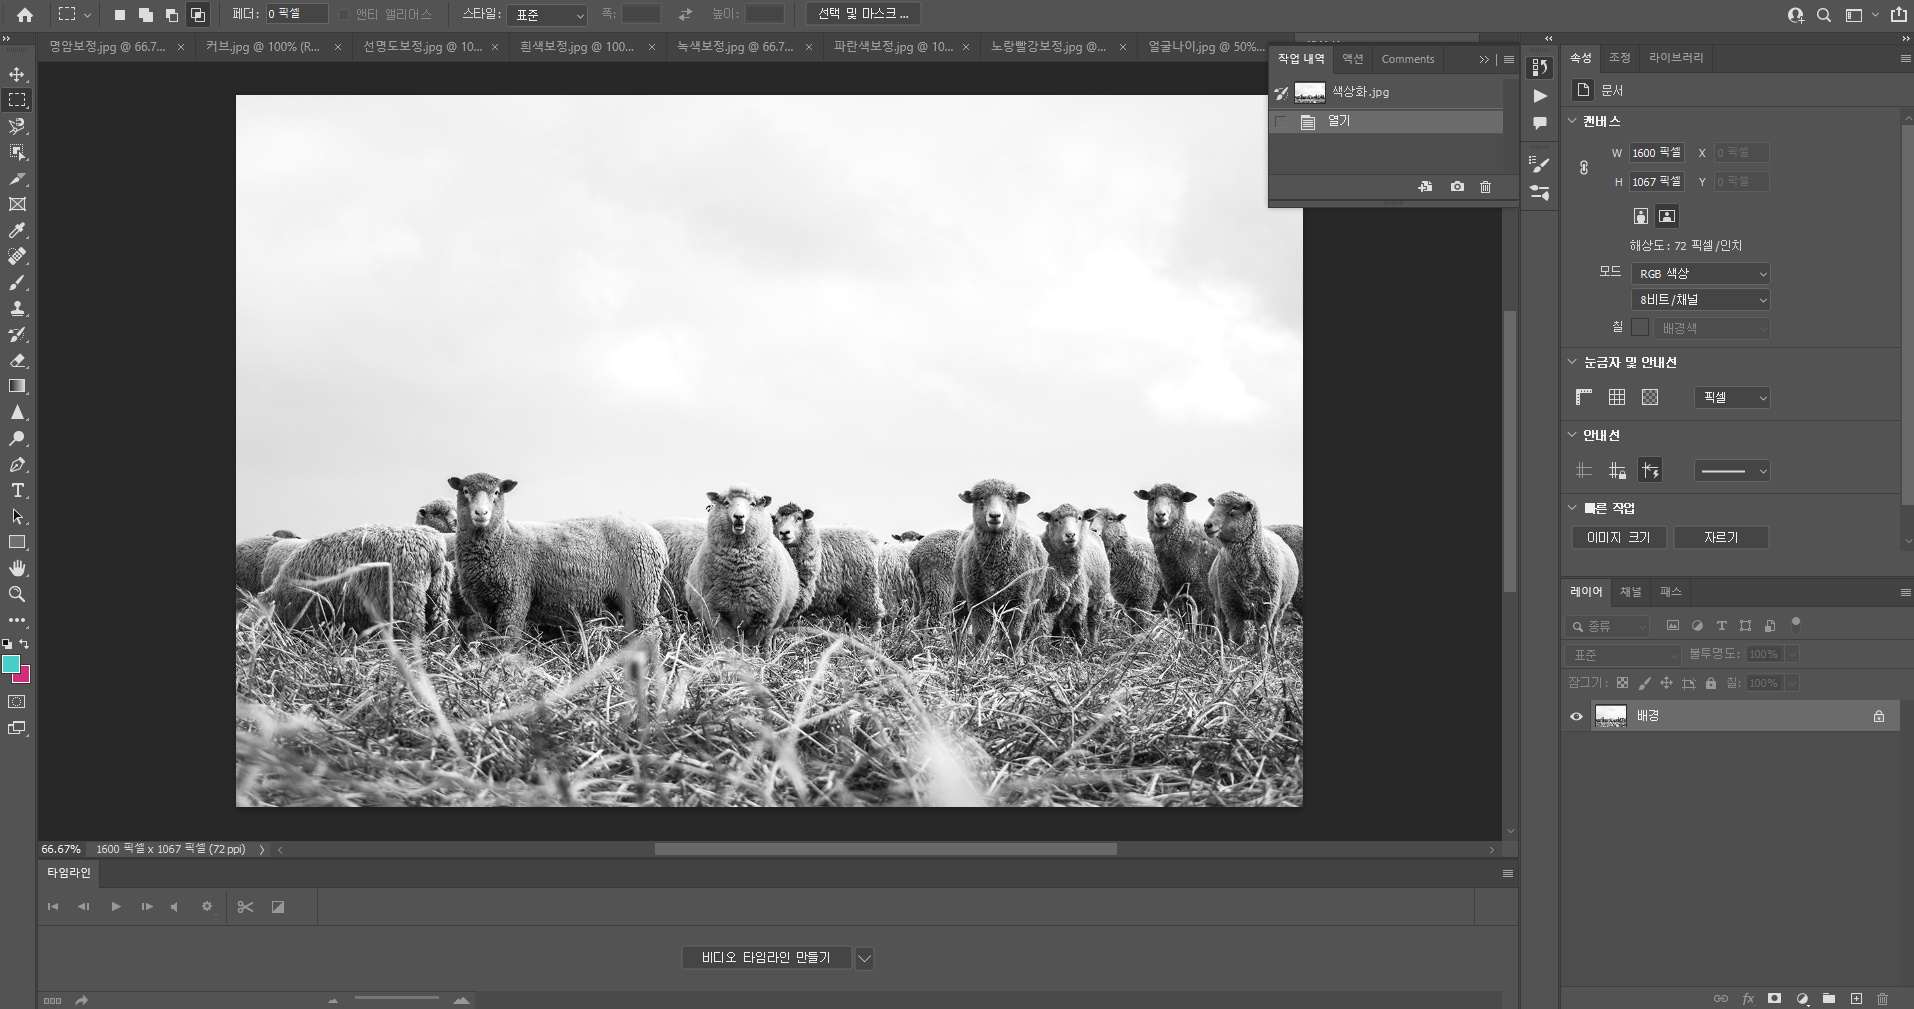
Task: Select the History Brush tool
Action: coord(17,334)
